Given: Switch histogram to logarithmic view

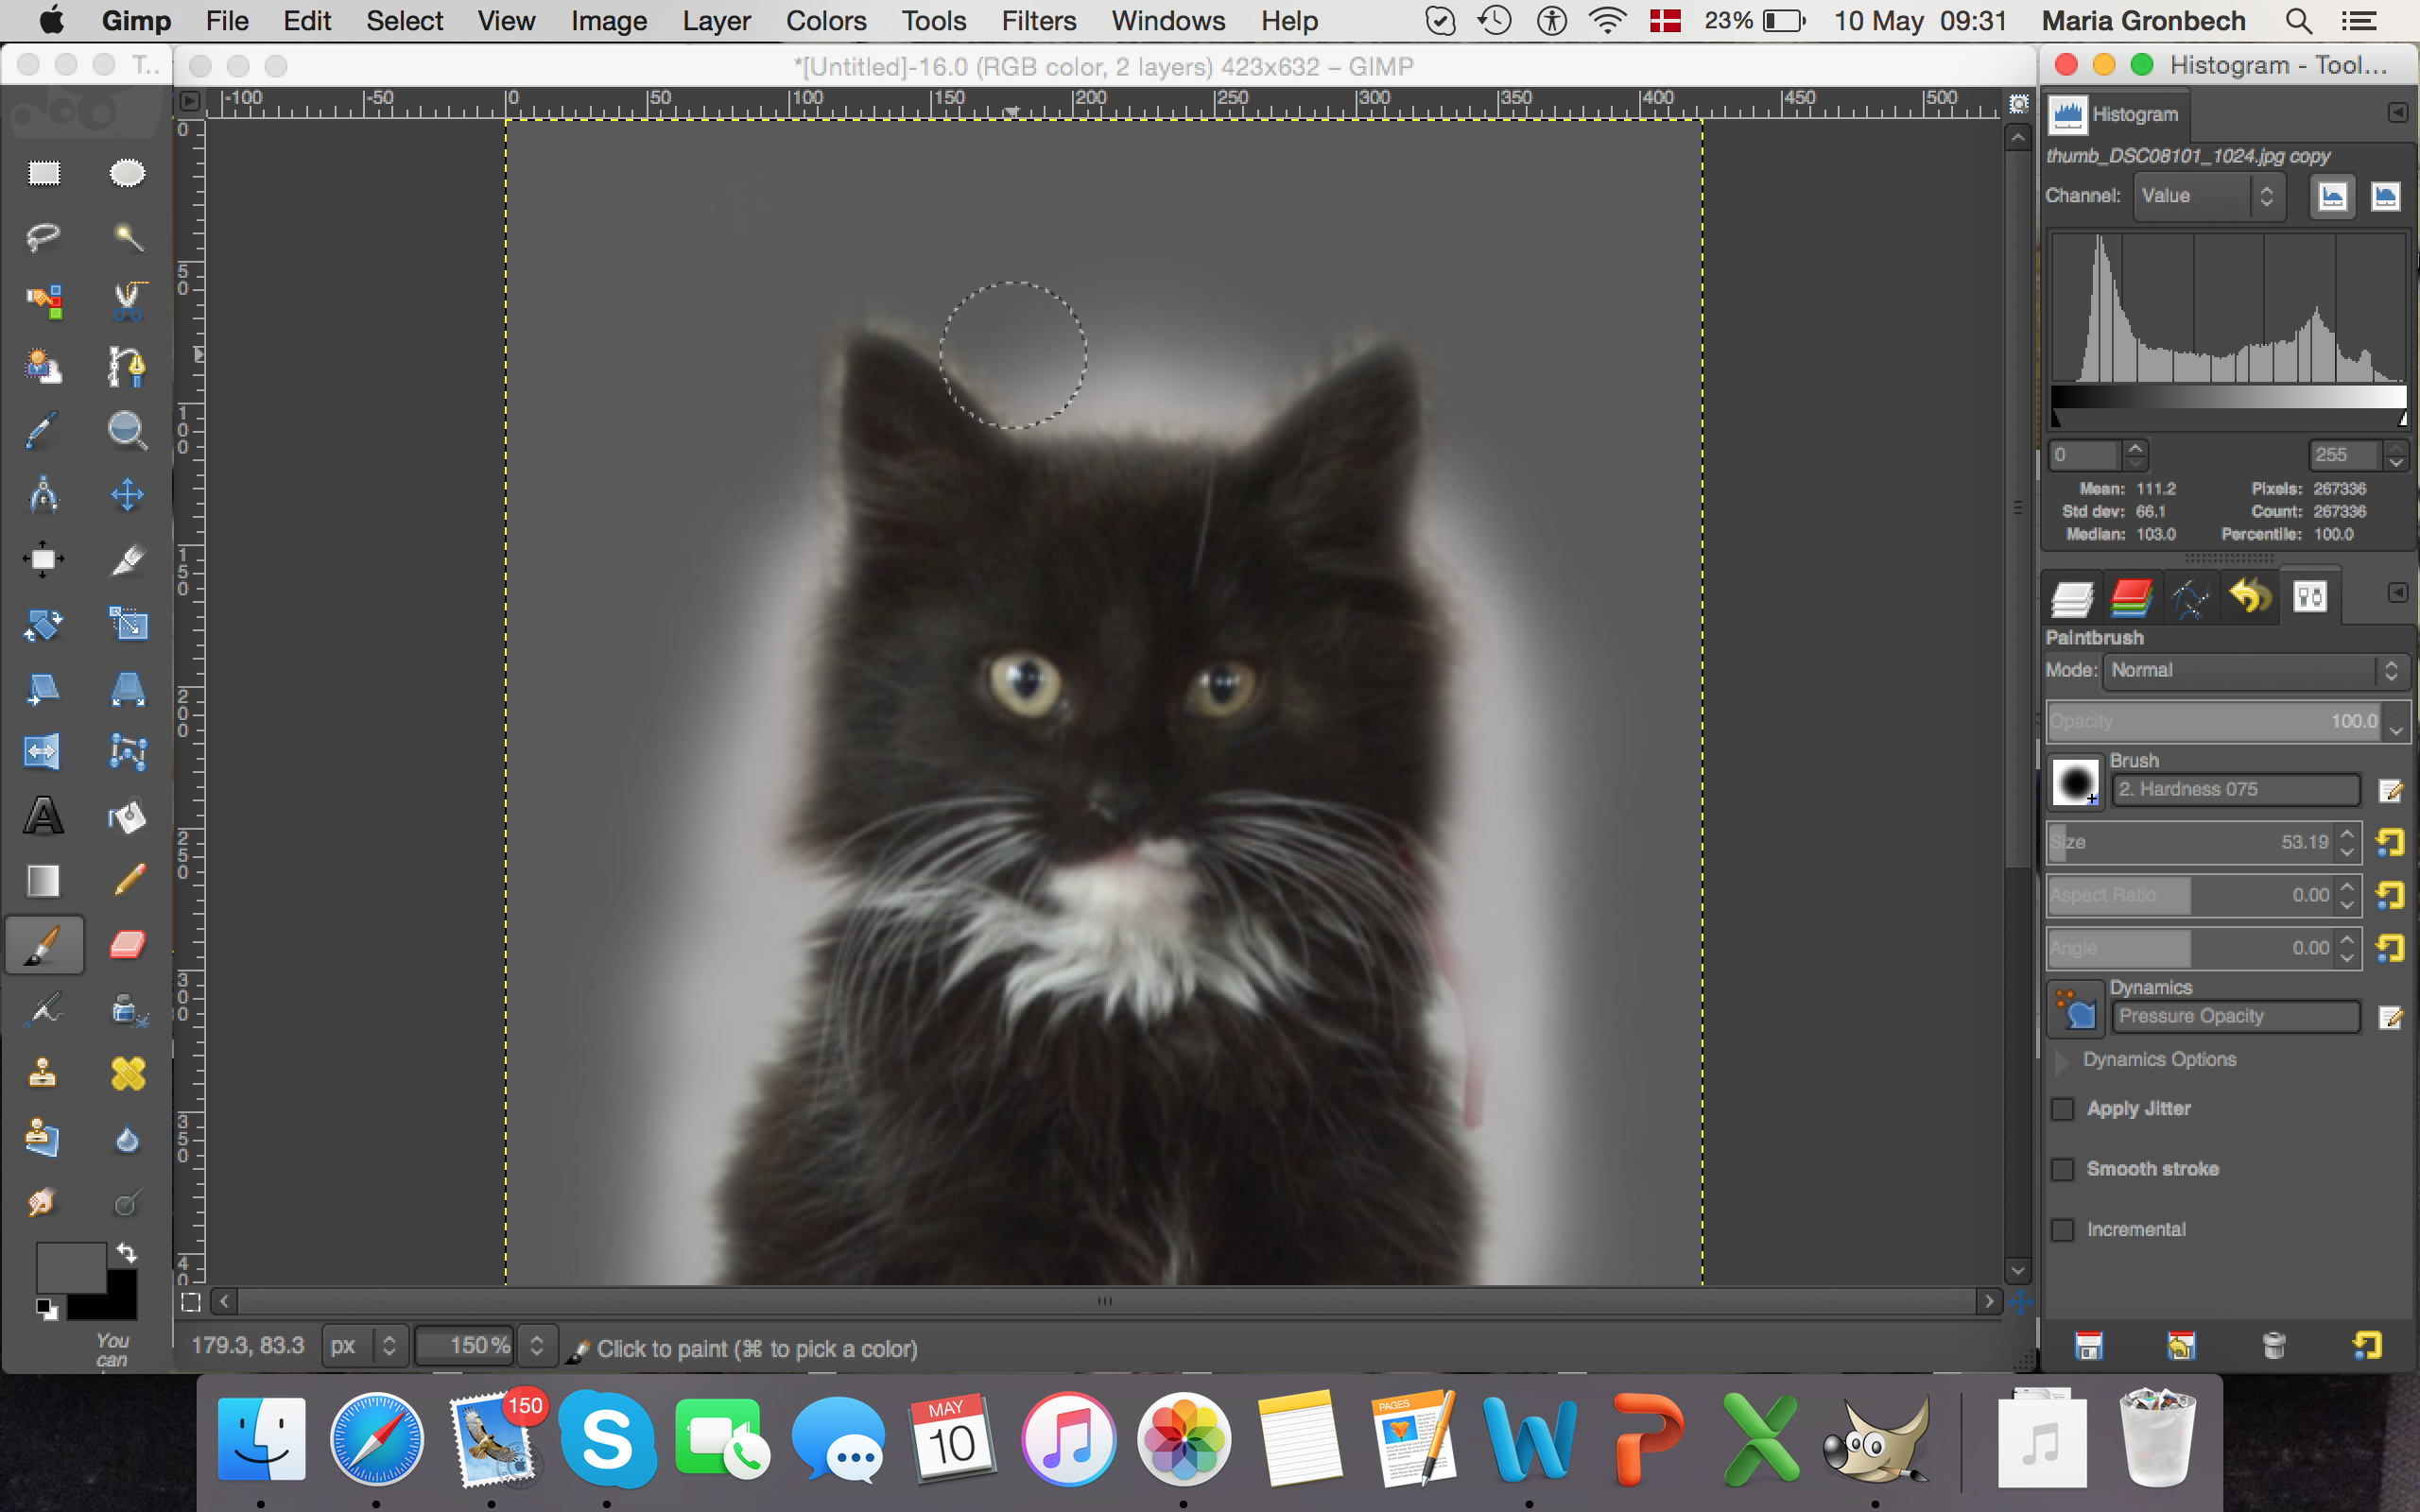Looking at the screenshot, I should coord(2385,196).
